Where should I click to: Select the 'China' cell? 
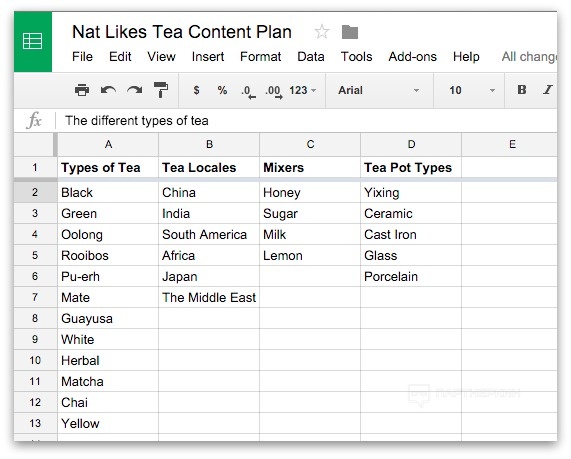point(209,192)
